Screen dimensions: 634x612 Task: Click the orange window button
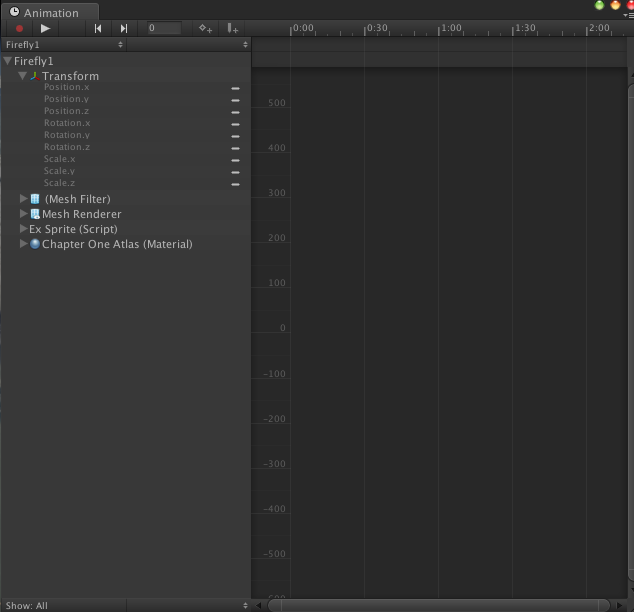pyautogui.click(x=615, y=5)
